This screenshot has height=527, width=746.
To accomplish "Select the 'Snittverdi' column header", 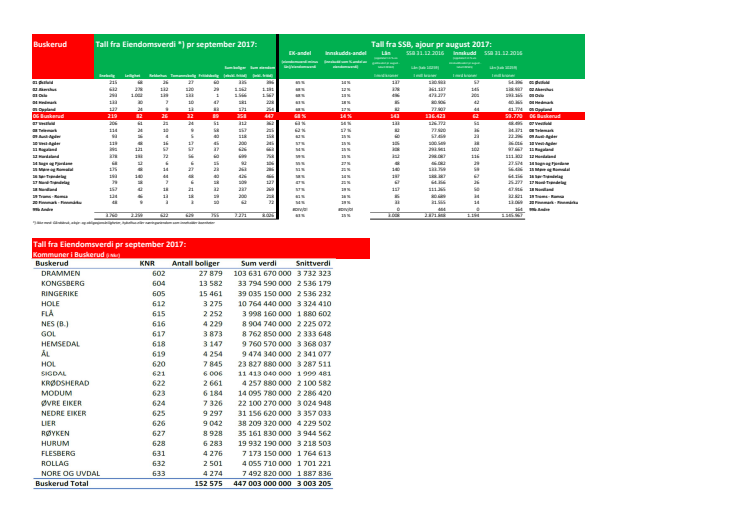I will (313, 264).
